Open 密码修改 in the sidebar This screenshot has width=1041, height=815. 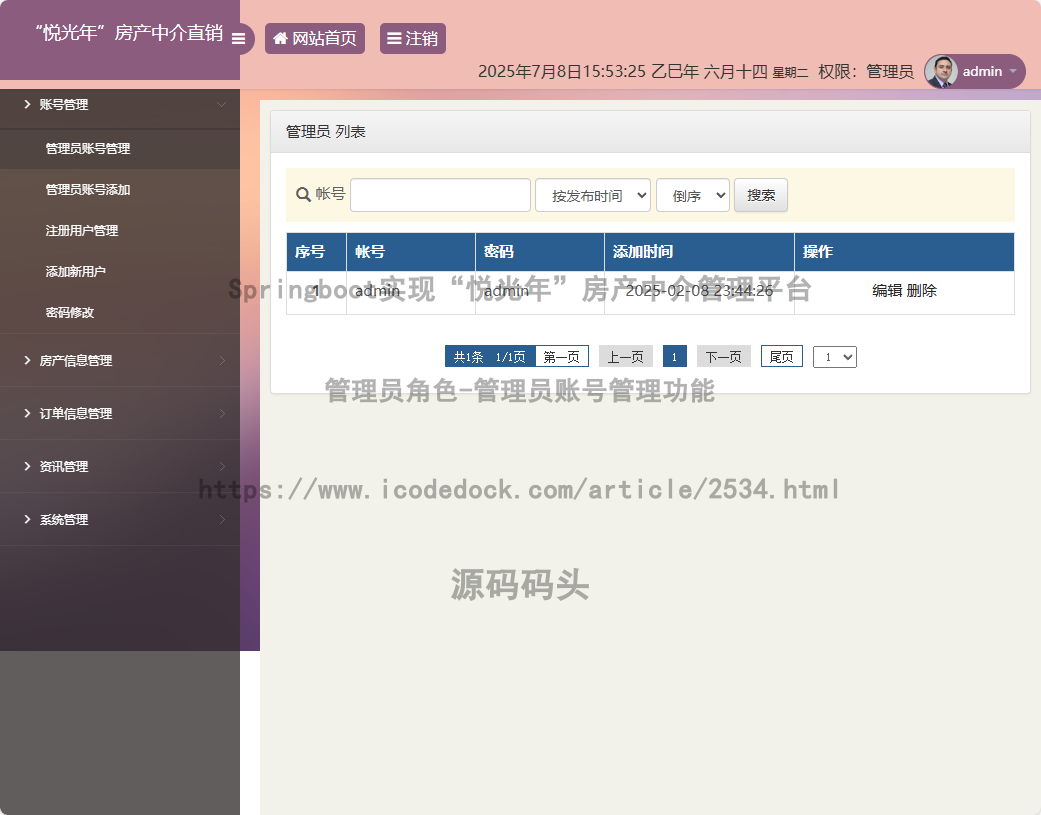120,313
